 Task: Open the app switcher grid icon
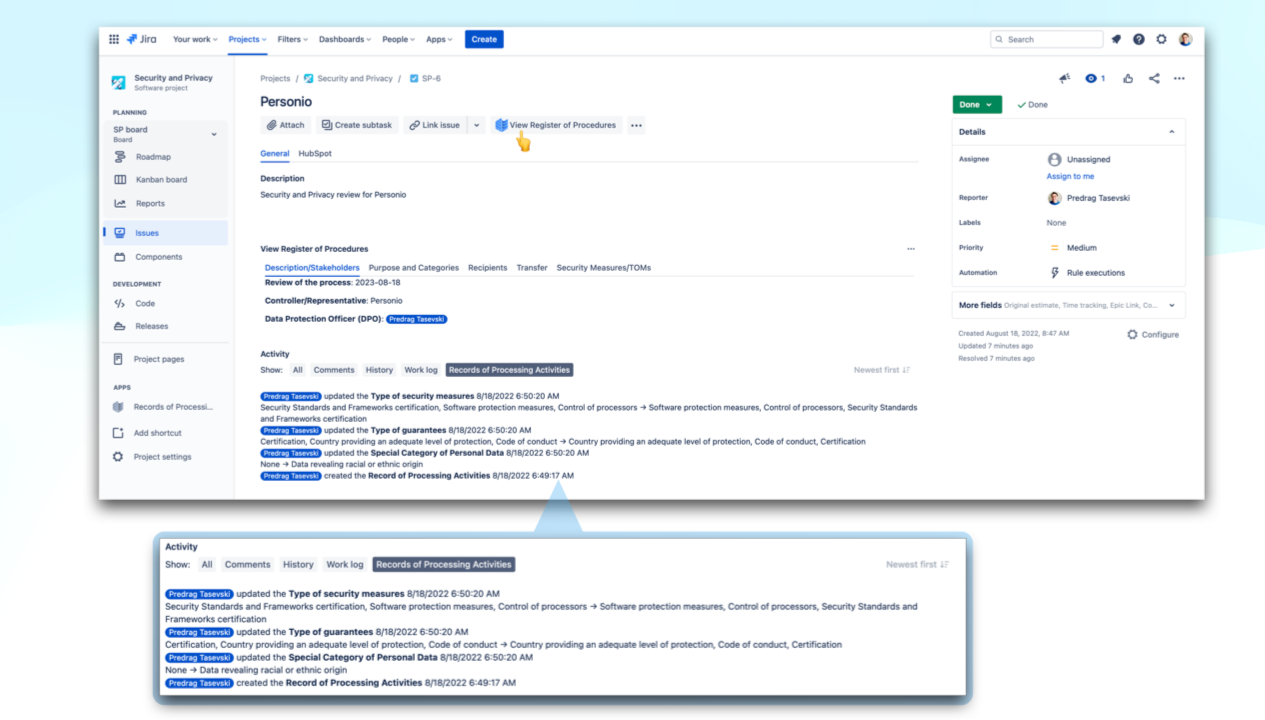[x=114, y=39]
